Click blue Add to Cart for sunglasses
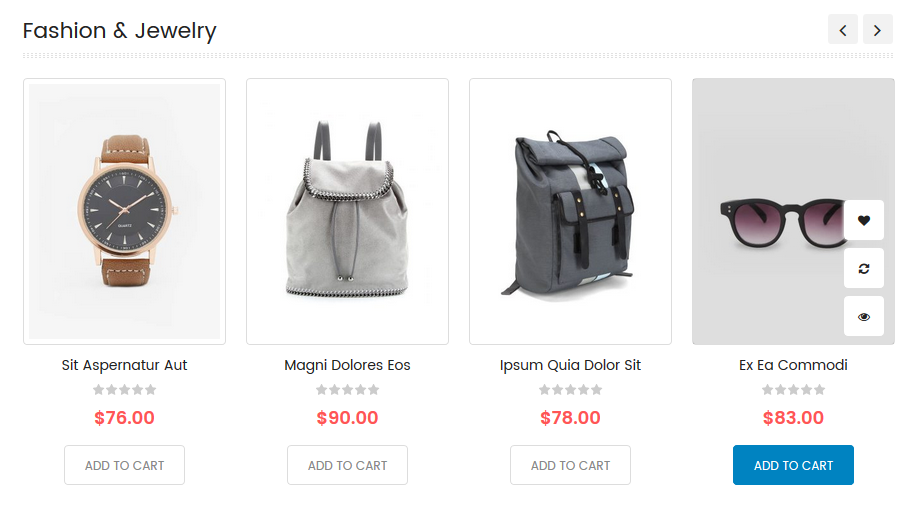The width and height of the screenshot is (922, 510). coord(793,465)
